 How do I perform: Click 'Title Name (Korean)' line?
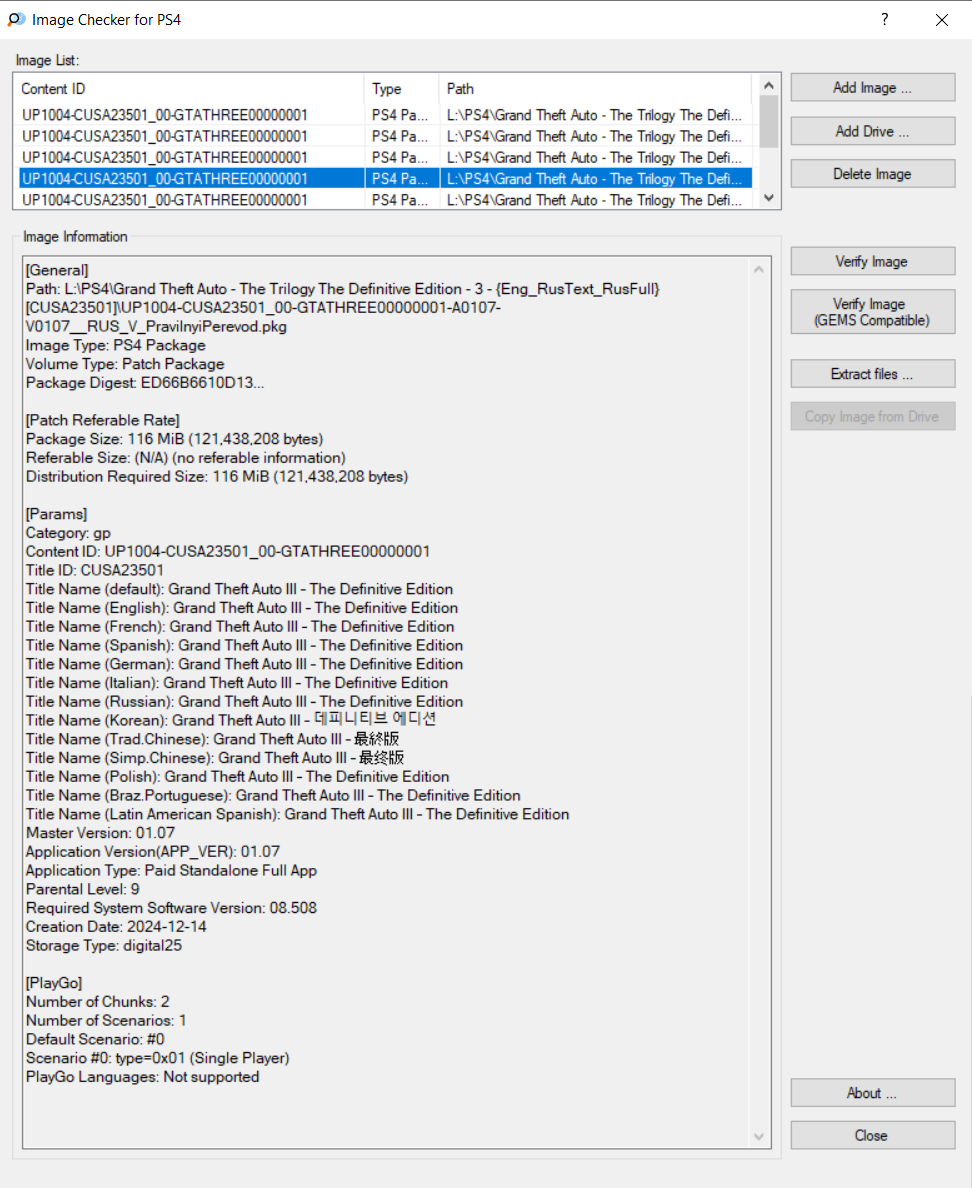(231, 721)
